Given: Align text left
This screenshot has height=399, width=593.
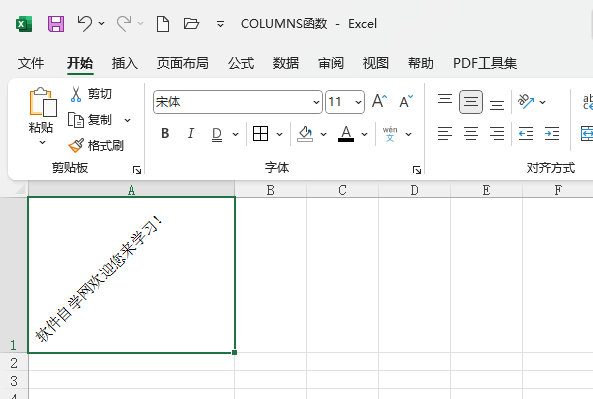Looking at the screenshot, I should coord(445,134).
